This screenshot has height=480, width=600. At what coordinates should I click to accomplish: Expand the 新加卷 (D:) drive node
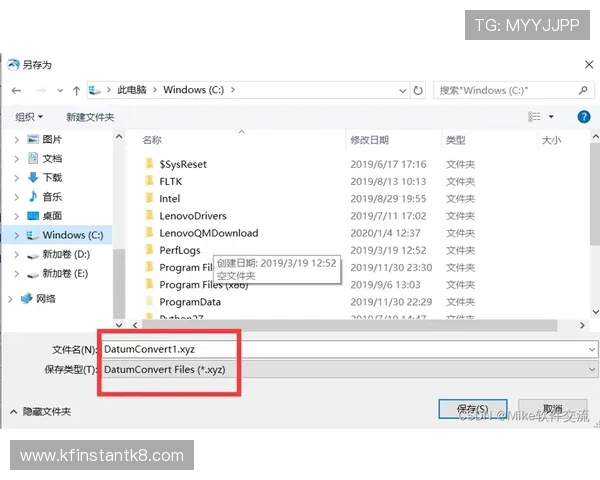[x=17, y=255]
